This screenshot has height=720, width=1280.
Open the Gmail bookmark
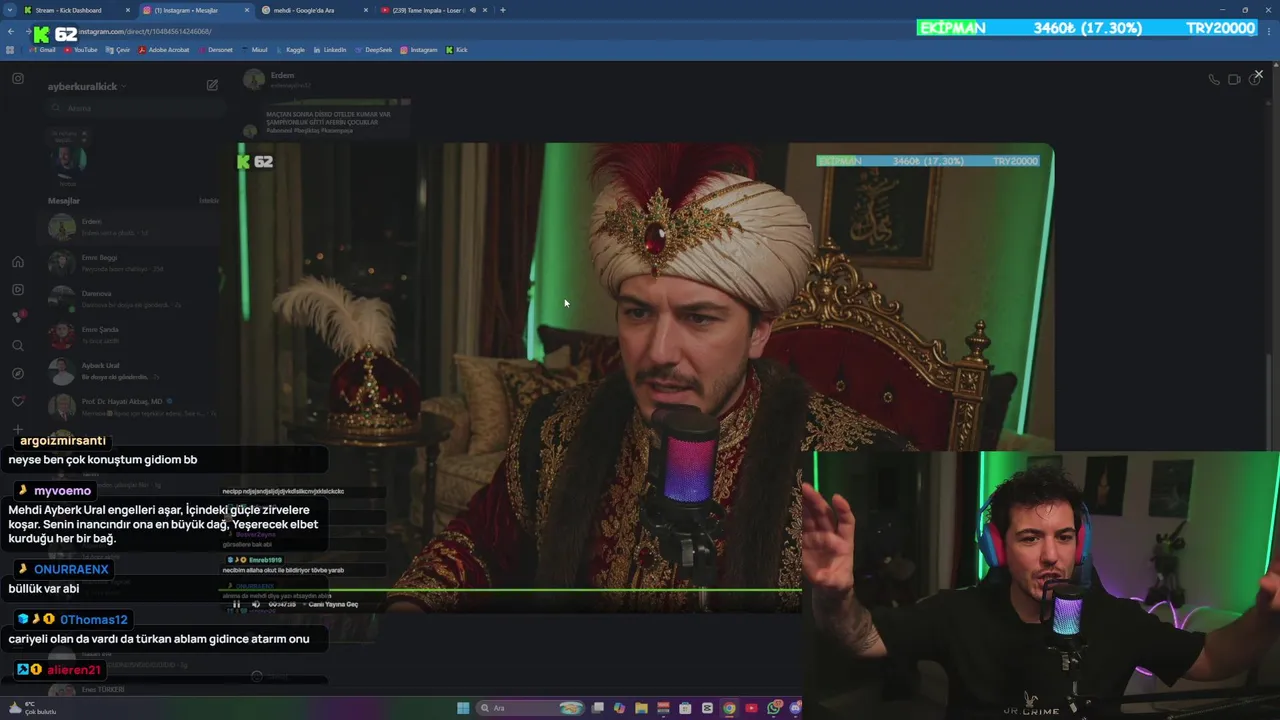click(42, 49)
